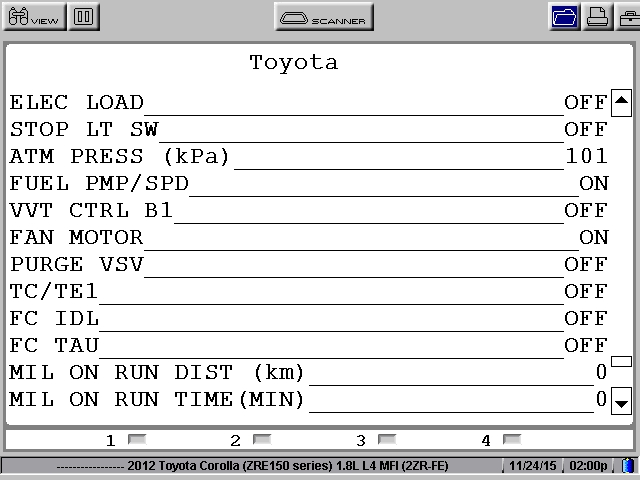Toggle indicator 1 at bottom

[137, 439]
